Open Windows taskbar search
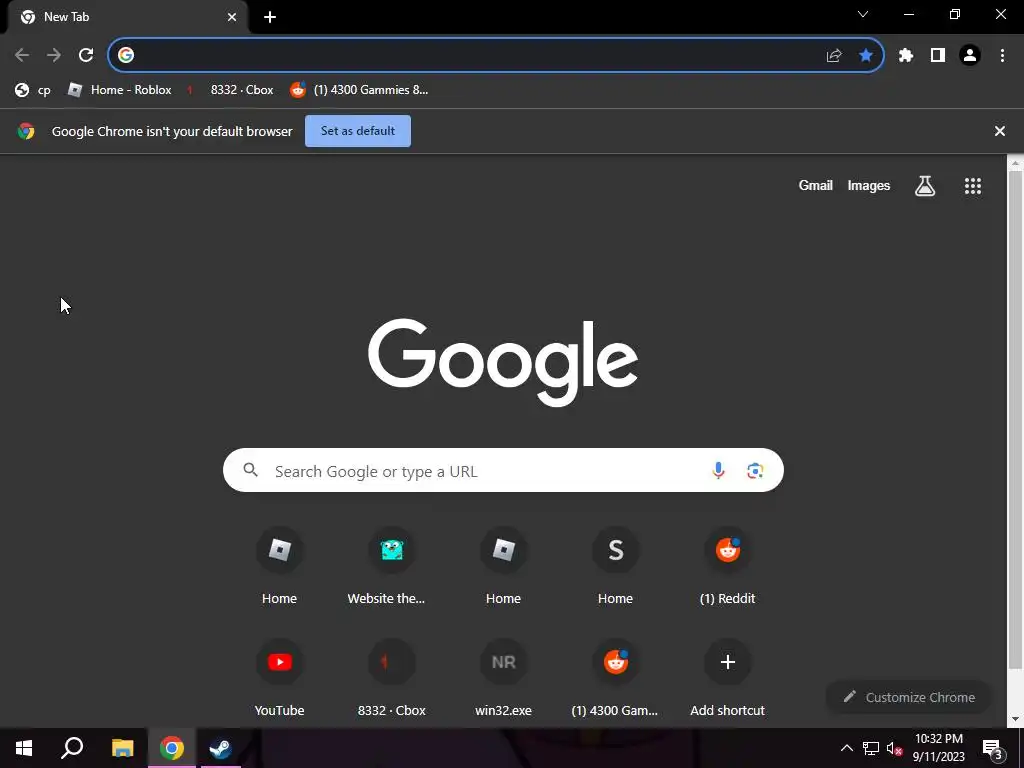Viewport: 1024px width, 768px height. (x=72, y=748)
